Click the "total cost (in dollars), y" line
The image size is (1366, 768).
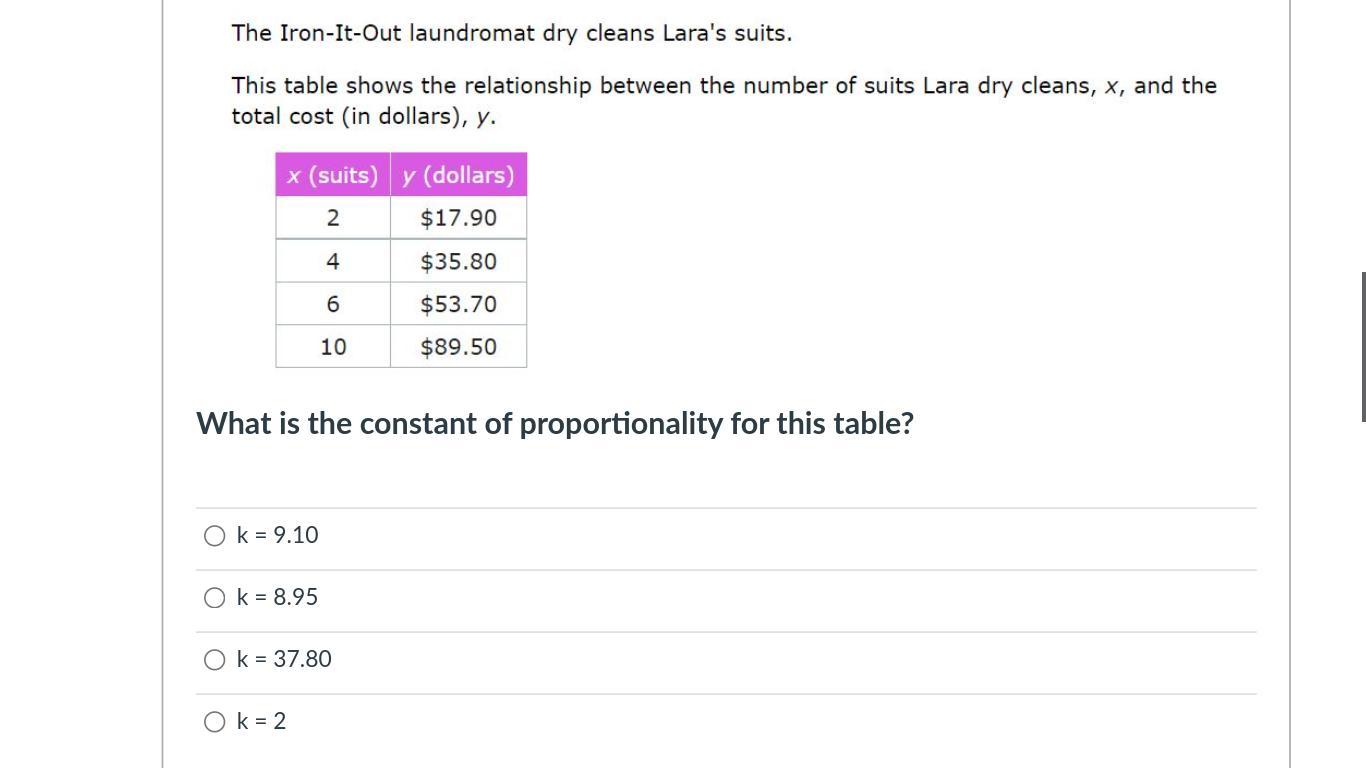[x=363, y=117]
